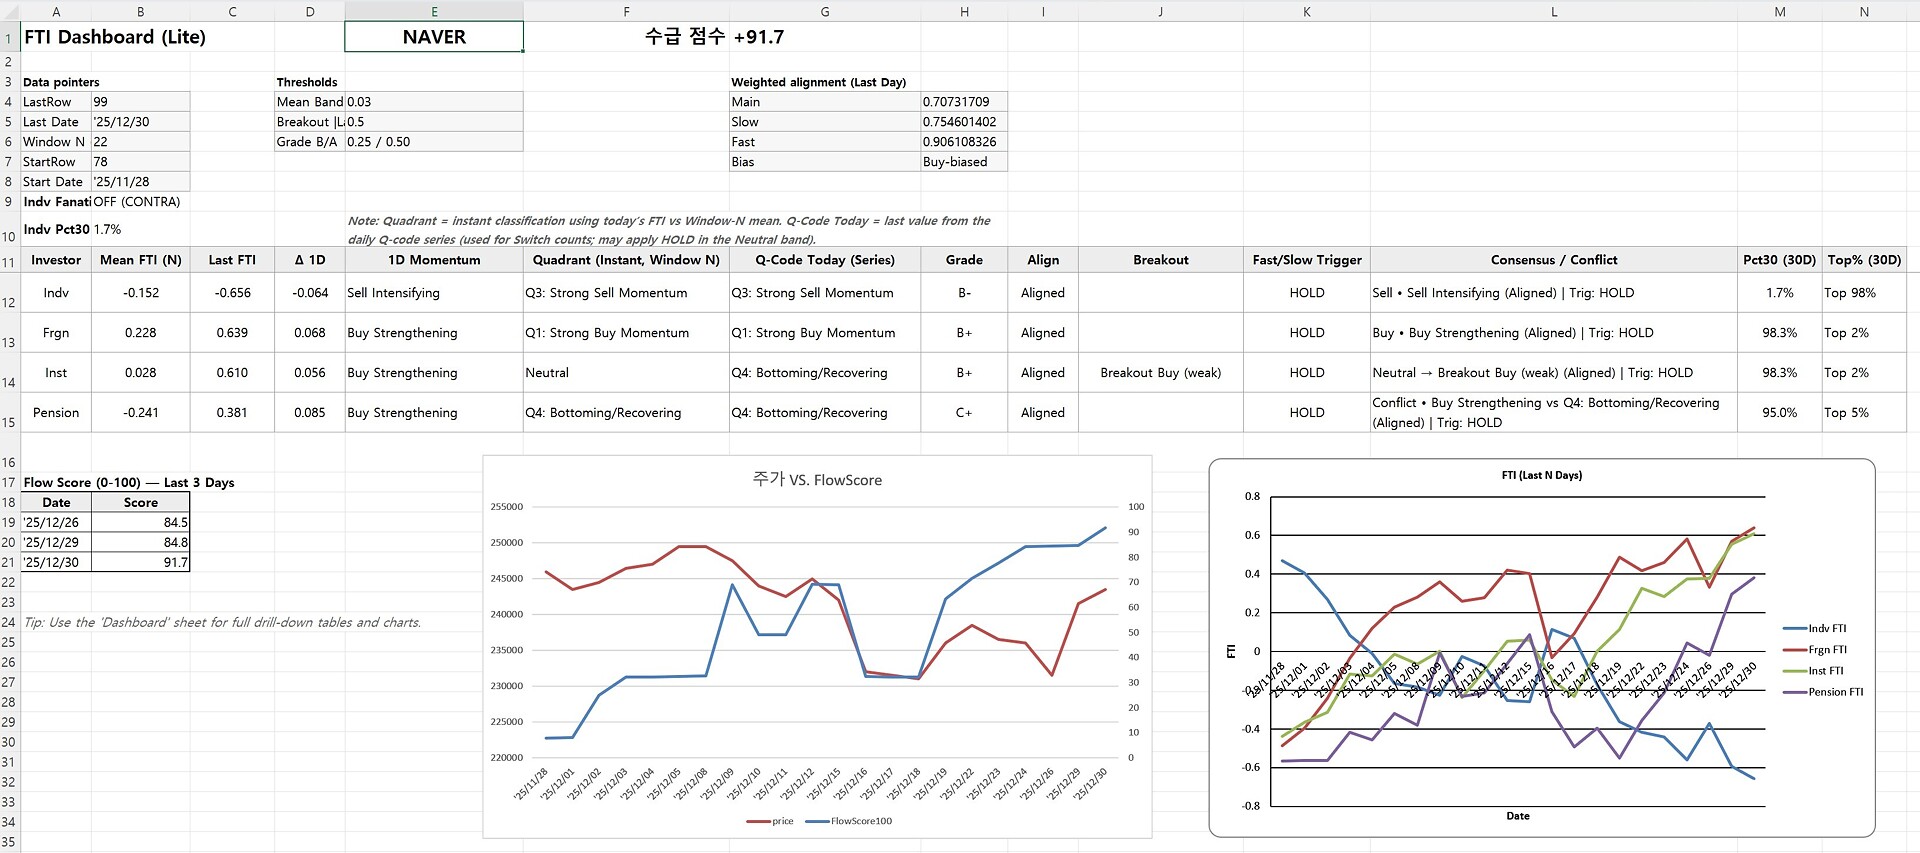Click row header 12
The width and height of the screenshot is (1920, 853).
[x=9, y=302]
